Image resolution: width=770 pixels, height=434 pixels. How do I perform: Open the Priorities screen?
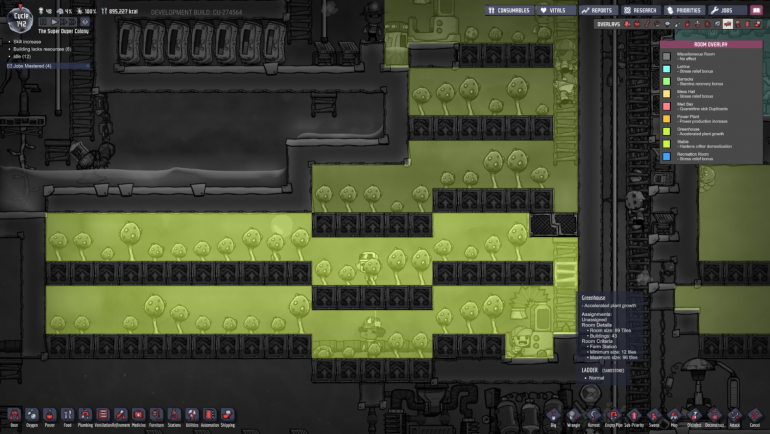[685, 10]
